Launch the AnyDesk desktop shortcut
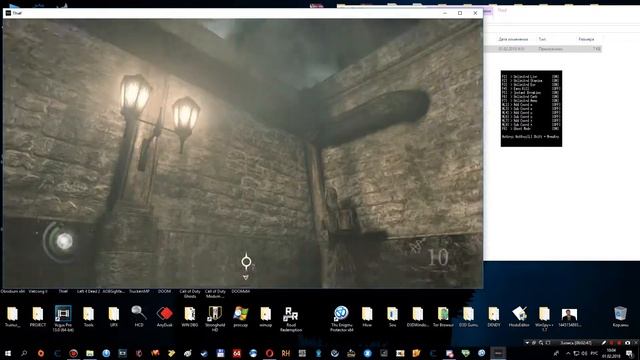Image resolution: width=640 pixels, height=360 pixels. [165, 317]
